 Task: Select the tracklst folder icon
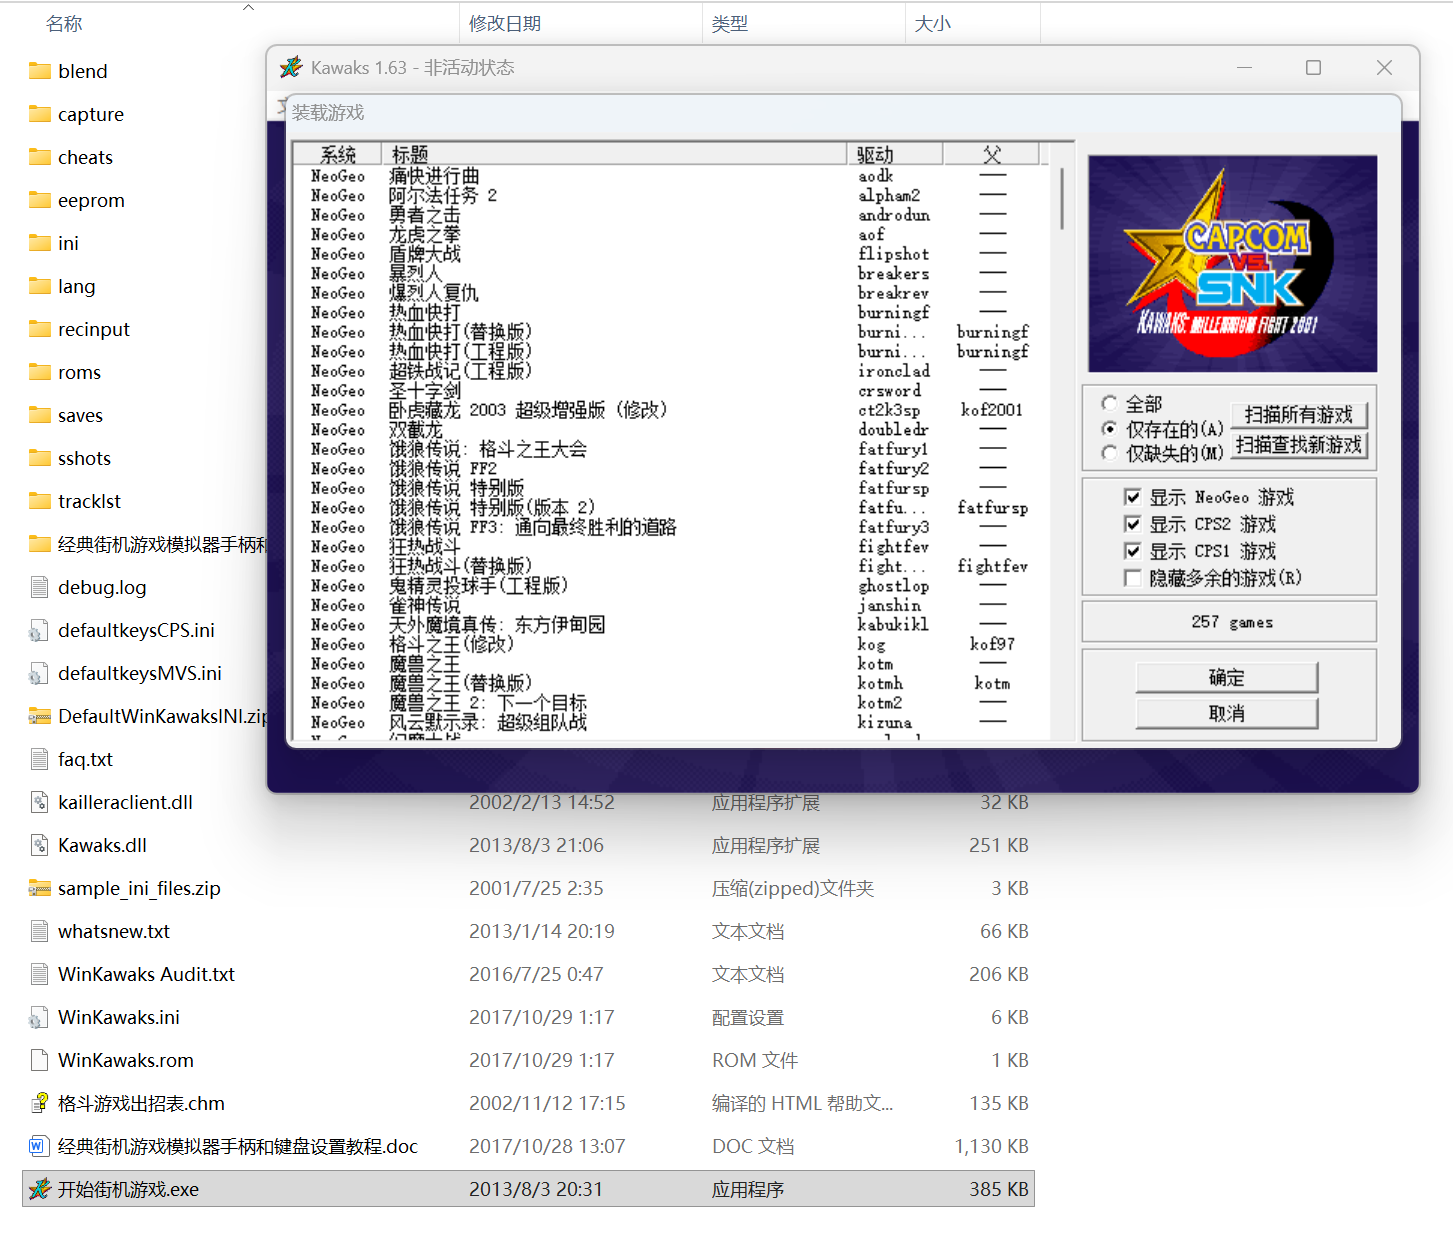point(40,501)
